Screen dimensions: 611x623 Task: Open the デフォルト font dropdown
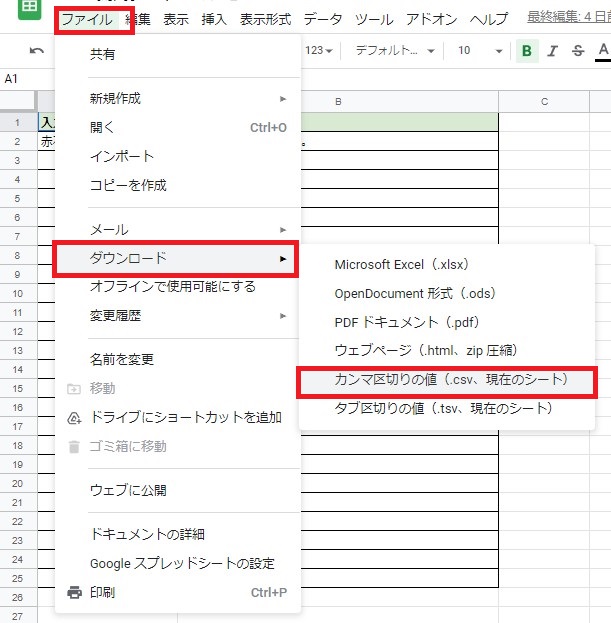pos(395,51)
